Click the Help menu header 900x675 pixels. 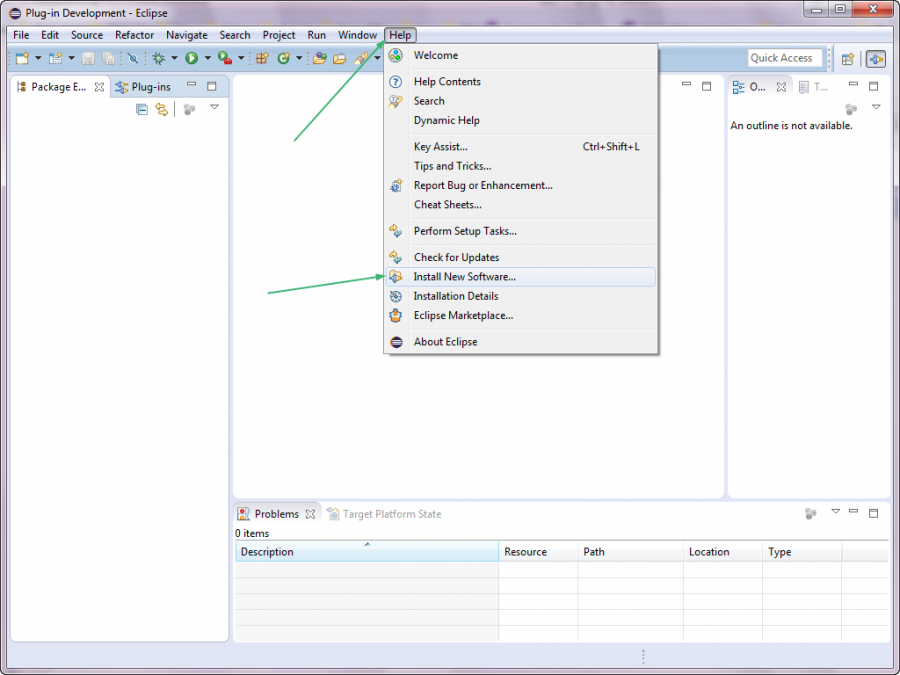[x=401, y=35]
